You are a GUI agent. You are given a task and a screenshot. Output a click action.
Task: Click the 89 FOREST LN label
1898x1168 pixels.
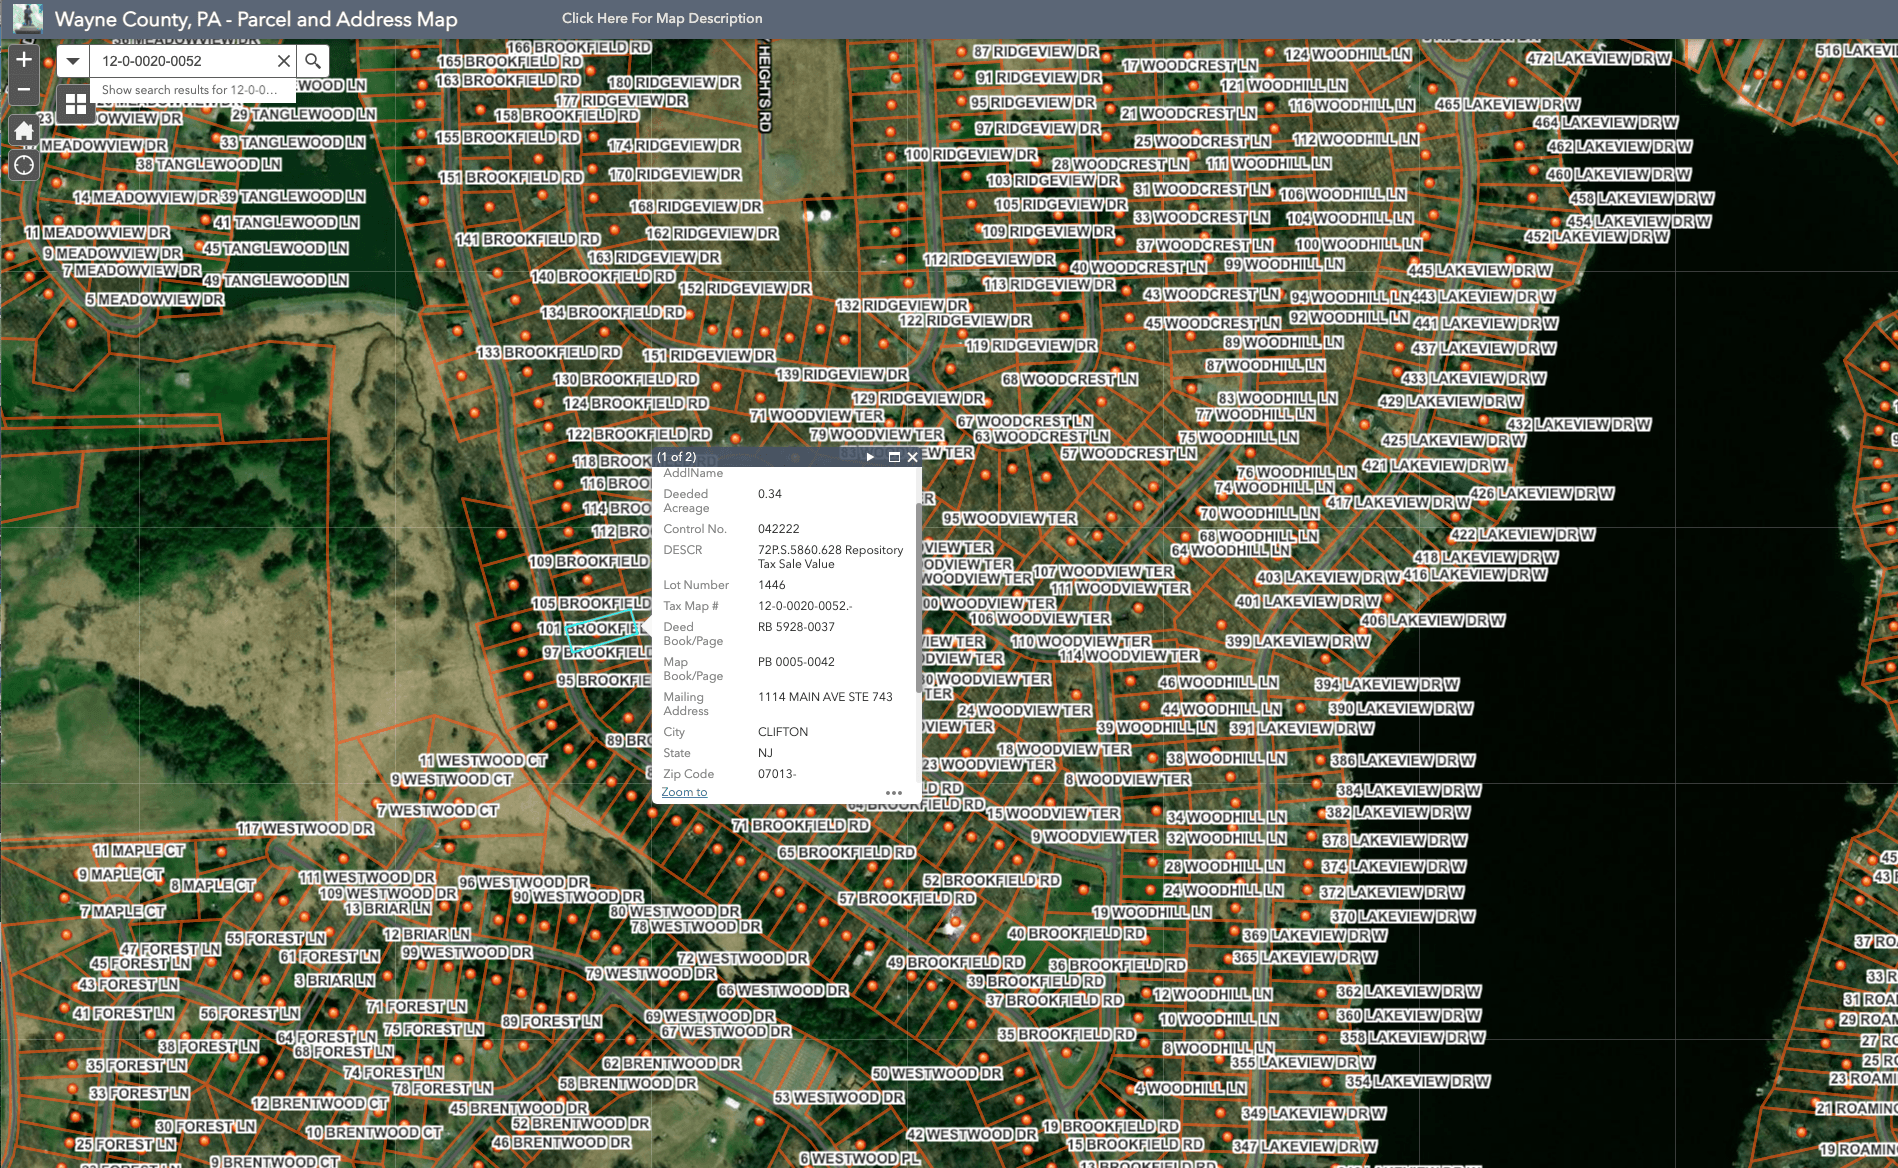[552, 1021]
